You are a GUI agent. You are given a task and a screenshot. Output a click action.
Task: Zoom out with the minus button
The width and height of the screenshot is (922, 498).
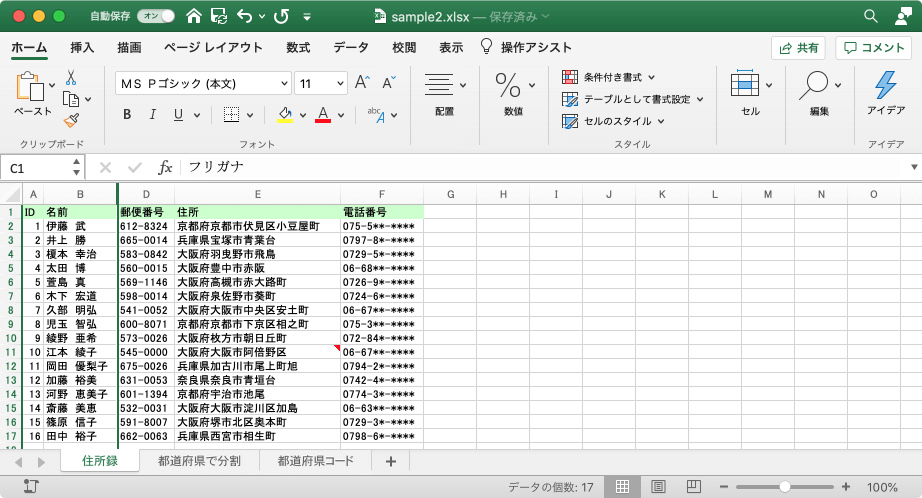(724, 487)
